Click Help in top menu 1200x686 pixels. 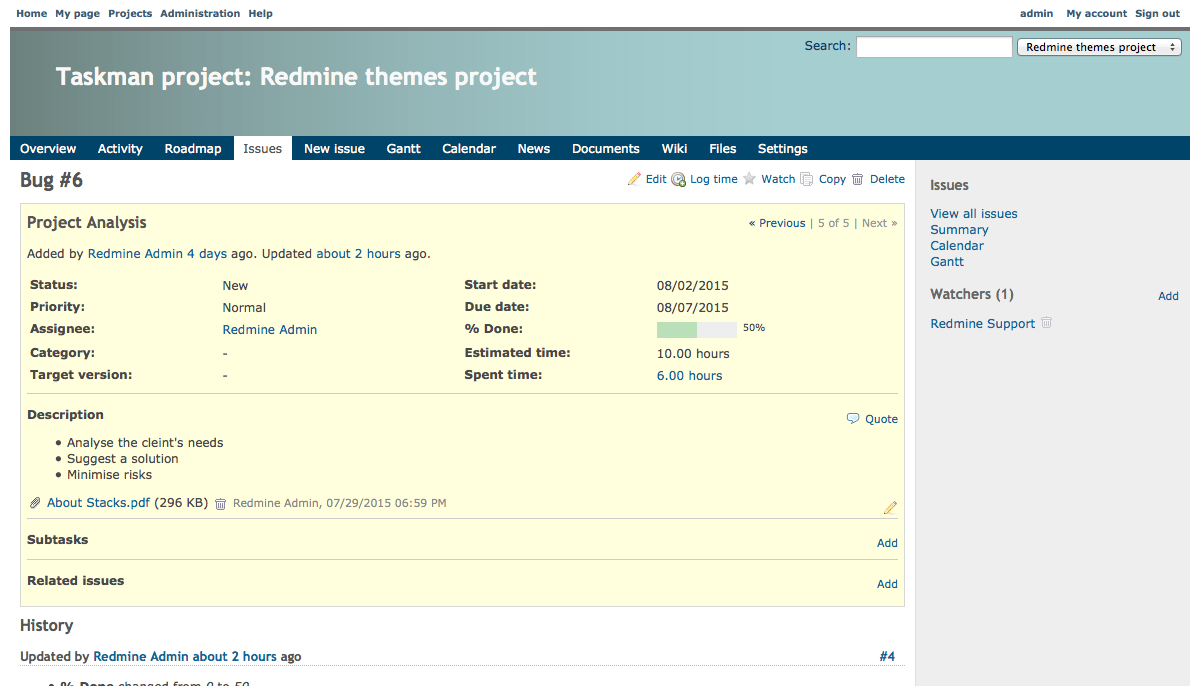tap(260, 13)
